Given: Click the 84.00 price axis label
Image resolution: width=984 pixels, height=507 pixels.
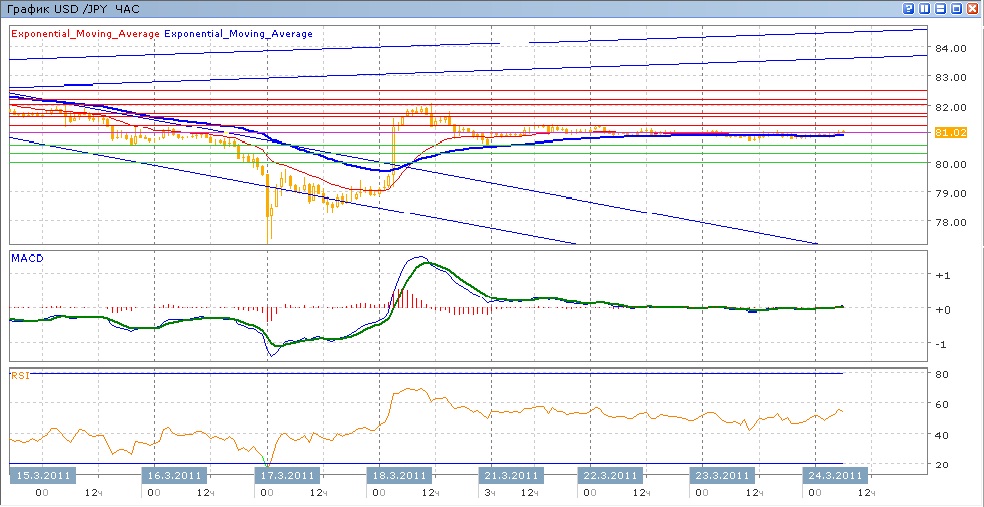Looking at the screenshot, I should pos(951,48).
